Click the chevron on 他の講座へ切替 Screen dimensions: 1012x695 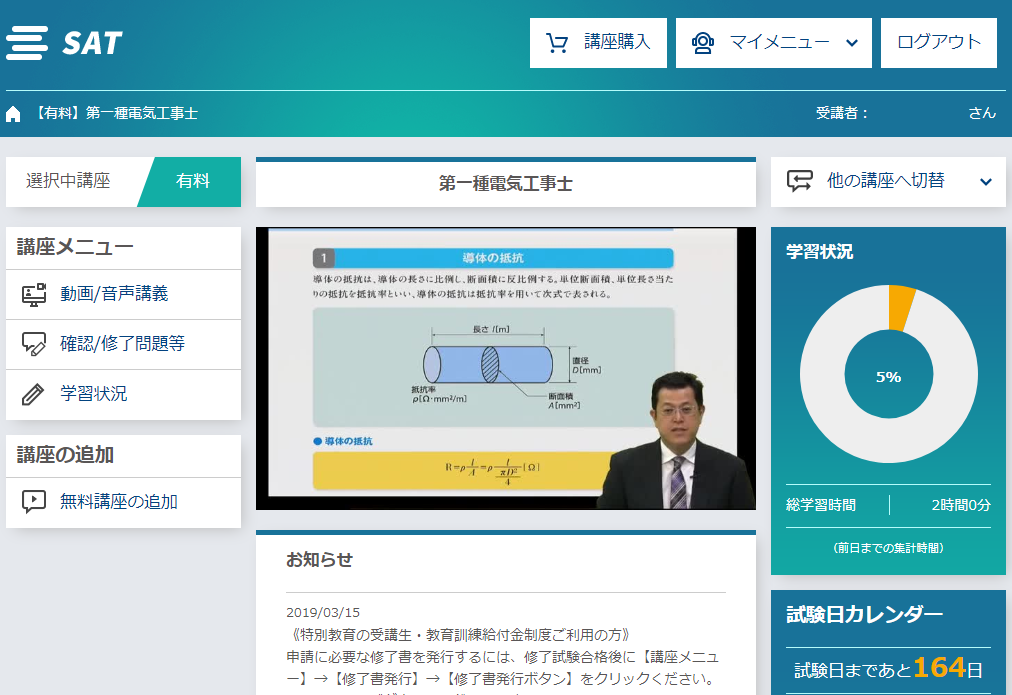pyautogui.click(x=986, y=182)
